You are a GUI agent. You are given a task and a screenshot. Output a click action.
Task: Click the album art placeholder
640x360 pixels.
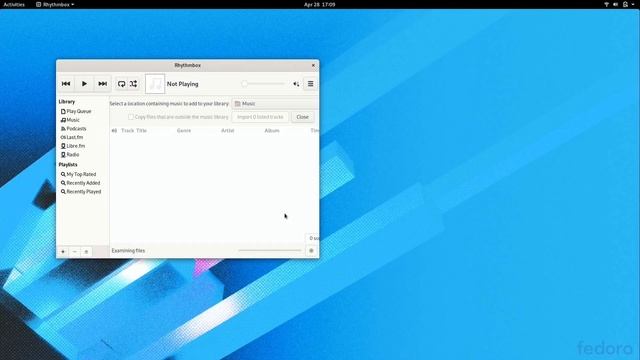155,84
